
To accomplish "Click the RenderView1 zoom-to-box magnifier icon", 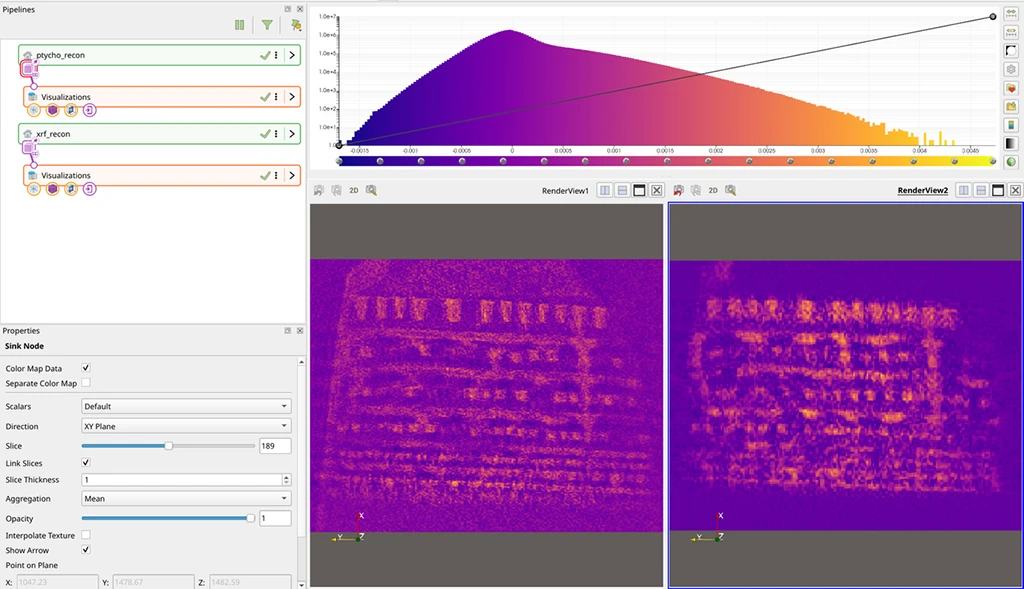I will pos(371,191).
